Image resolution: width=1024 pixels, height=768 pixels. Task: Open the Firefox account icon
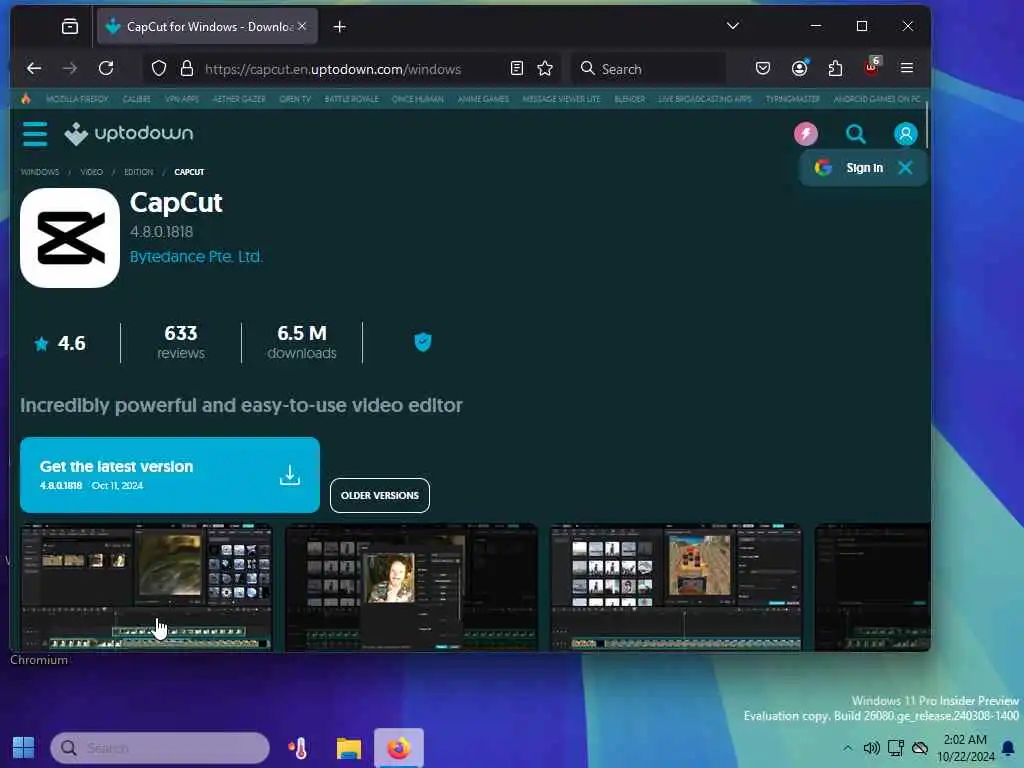(x=799, y=68)
